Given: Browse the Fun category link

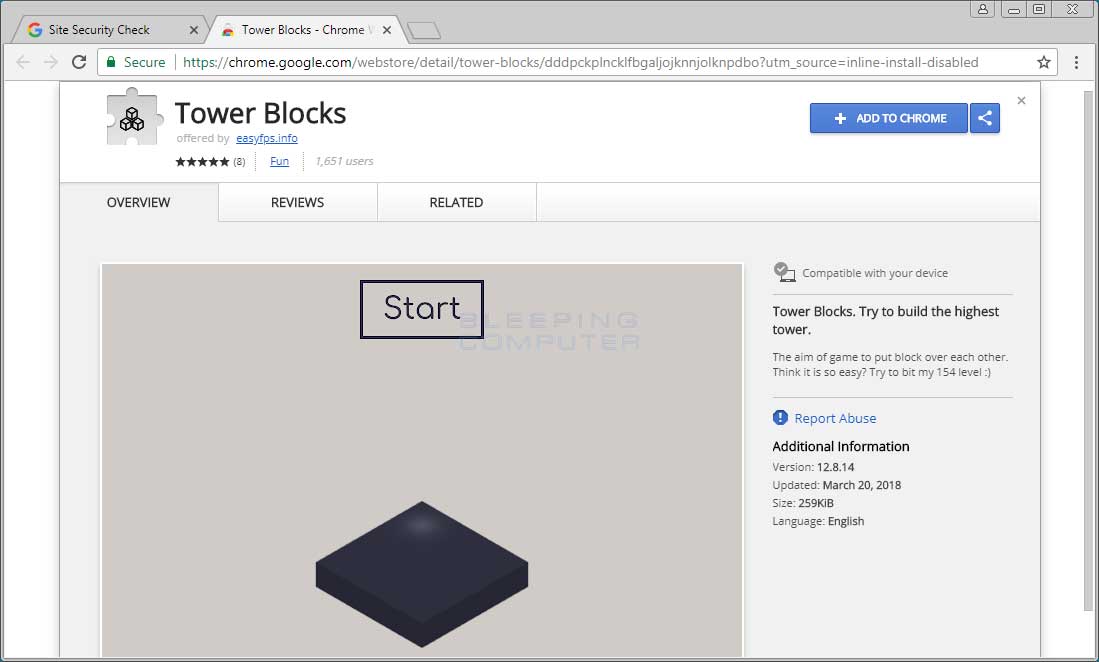Looking at the screenshot, I should pyautogui.click(x=280, y=161).
